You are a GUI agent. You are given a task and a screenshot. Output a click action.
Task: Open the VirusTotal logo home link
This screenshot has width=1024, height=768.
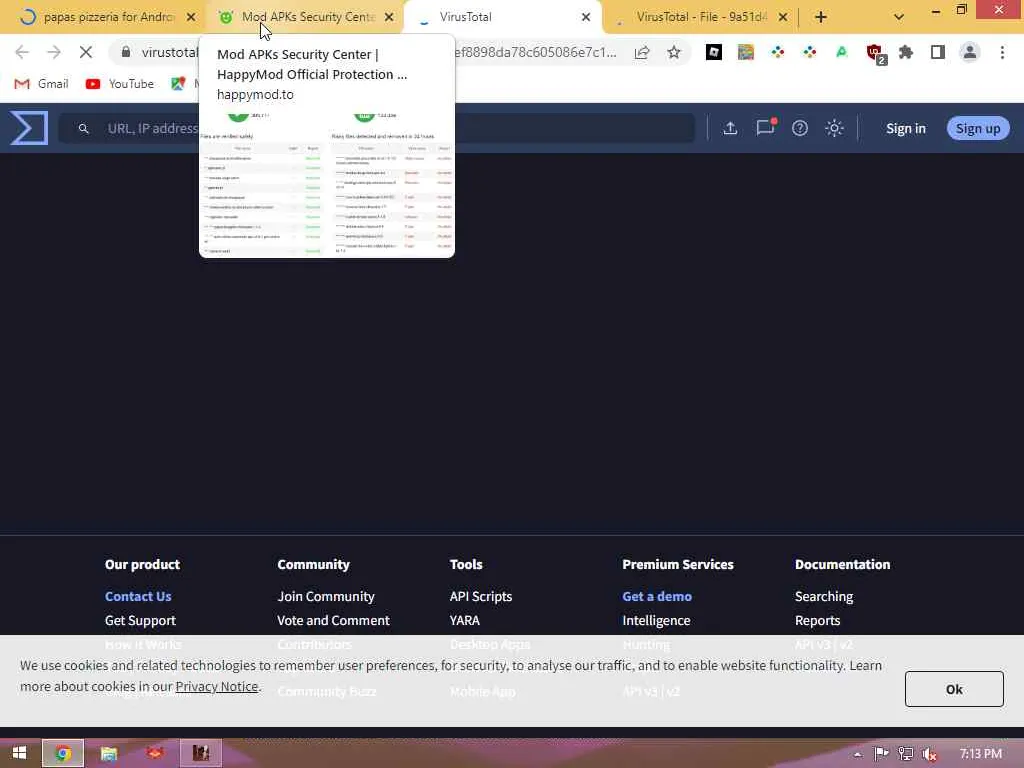tap(29, 128)
